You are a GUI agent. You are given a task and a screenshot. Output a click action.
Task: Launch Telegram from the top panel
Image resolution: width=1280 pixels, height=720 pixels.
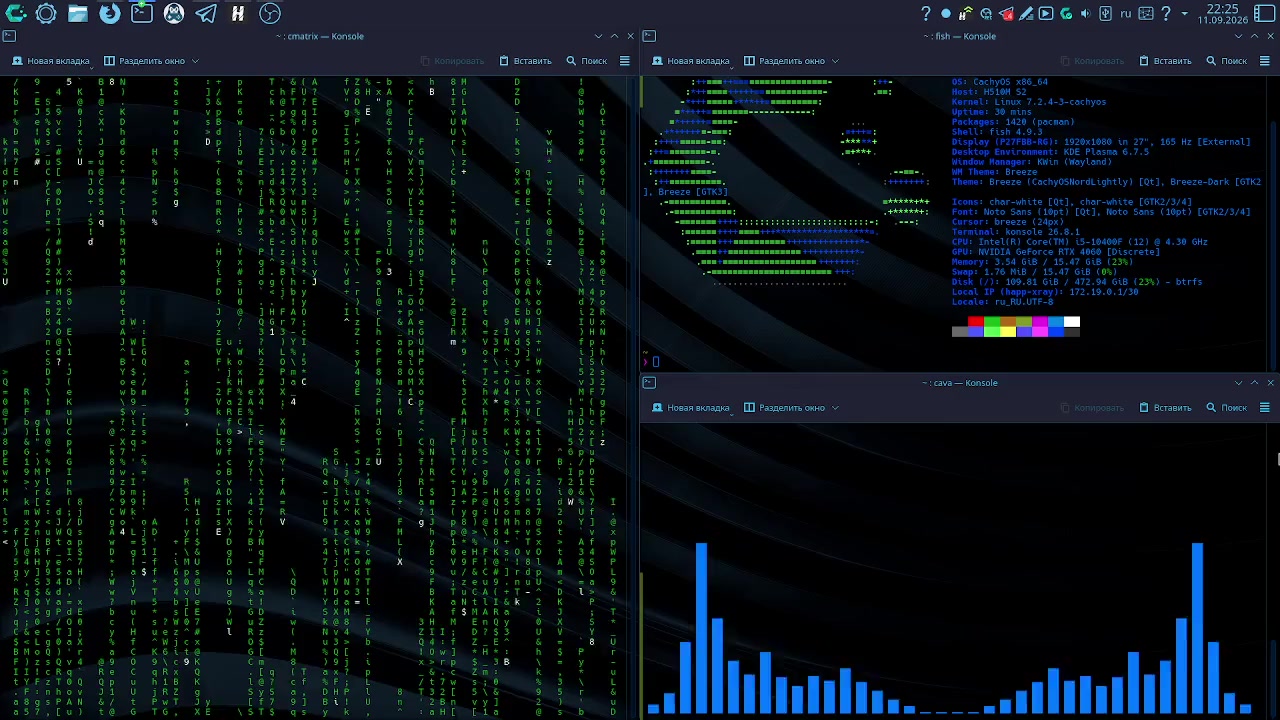click(206, 14)
